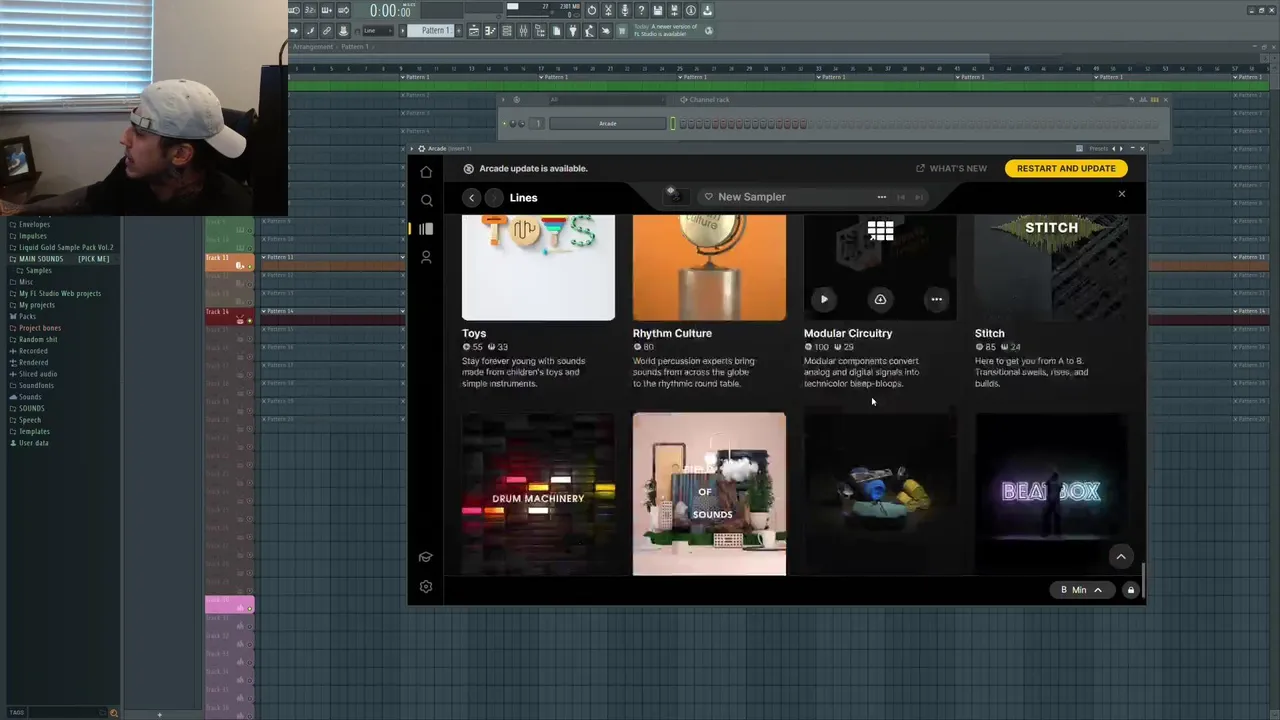The width and height of the screenshot is (1280, 720).
Task: Open the Beatbox line
Action: pos(1051,494)
